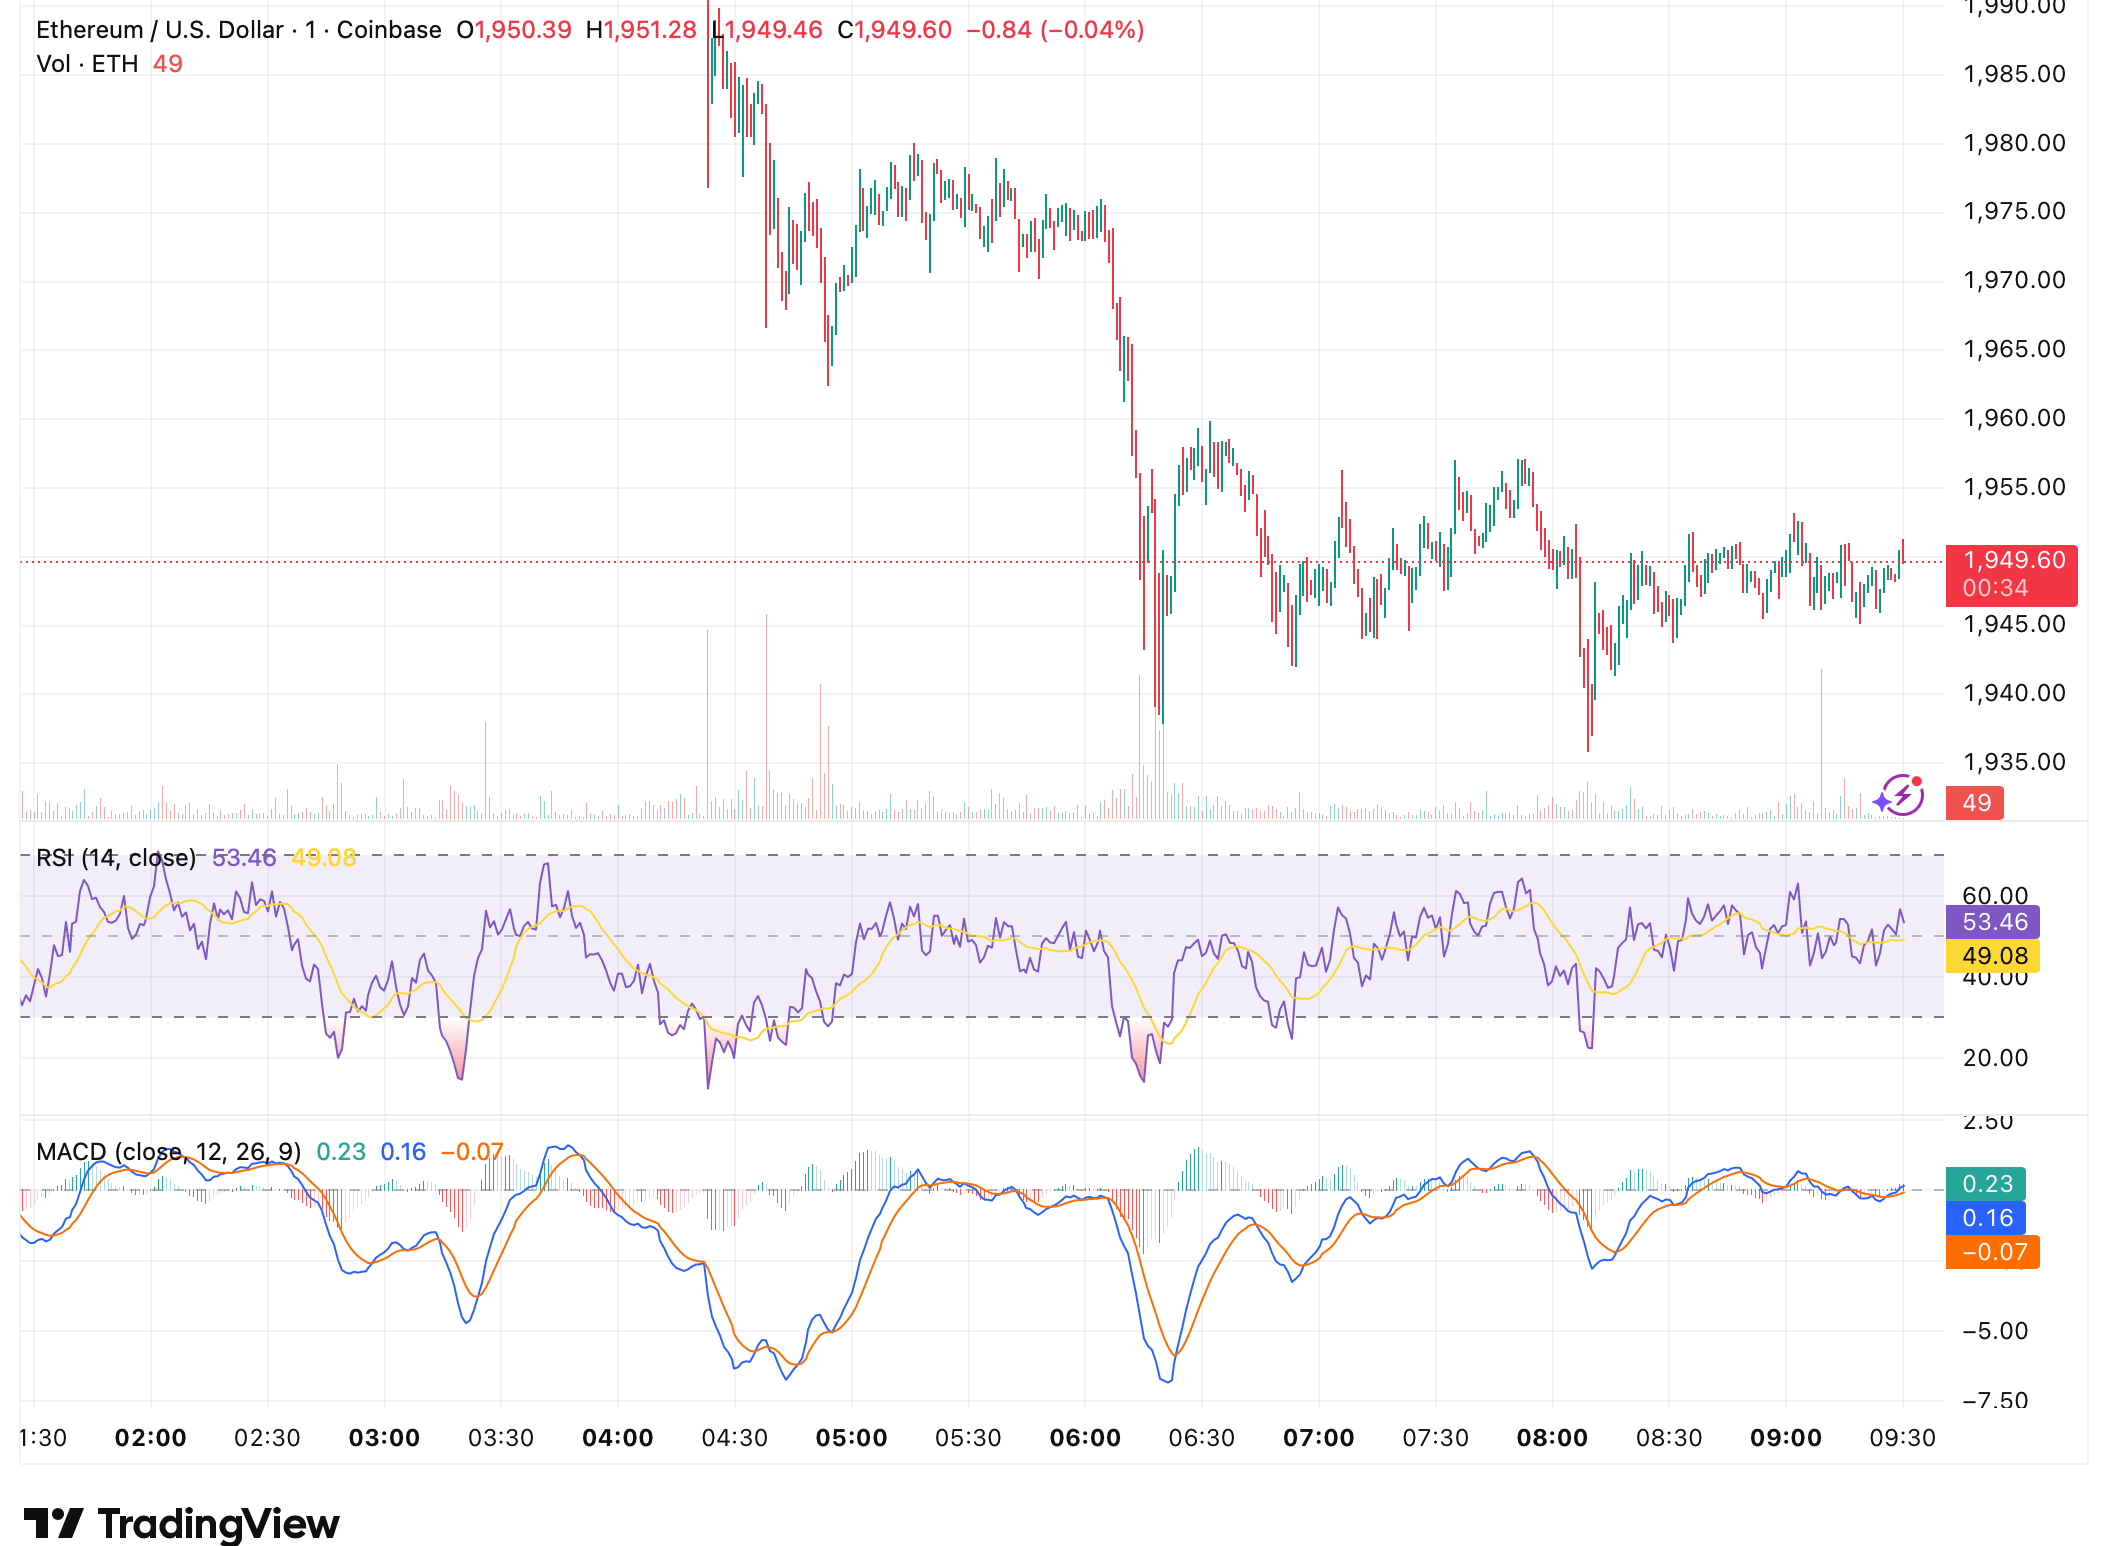
Task: Click the Vol · ETH indicator label
Action: click(87, 64)
